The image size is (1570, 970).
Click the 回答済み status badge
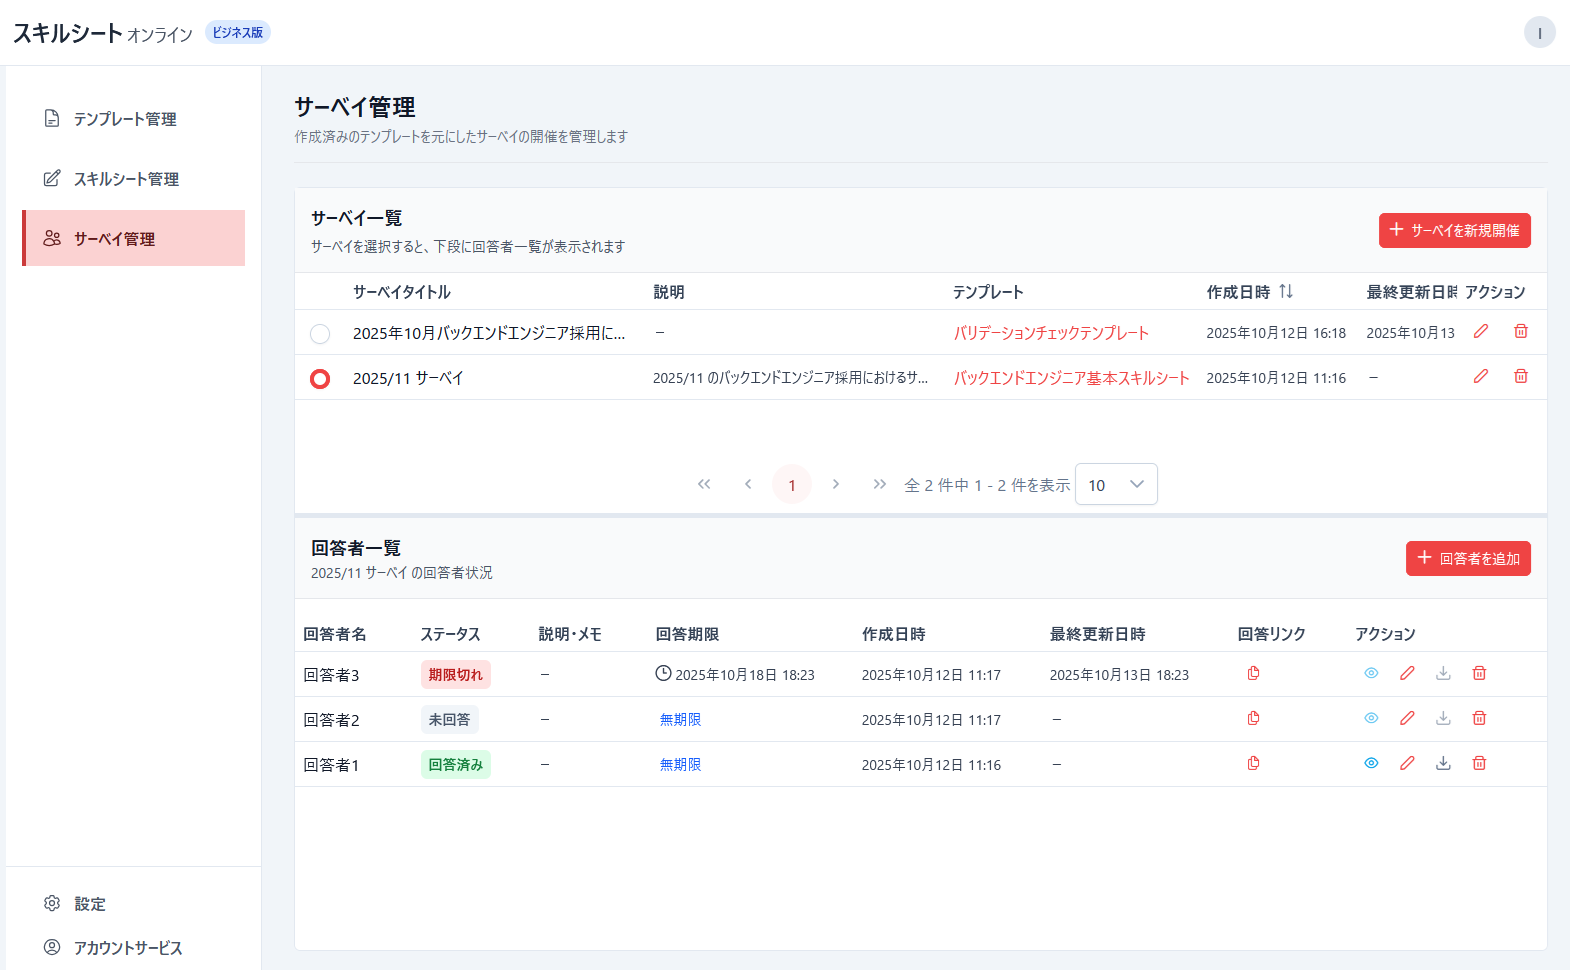(x=456, y=764)
